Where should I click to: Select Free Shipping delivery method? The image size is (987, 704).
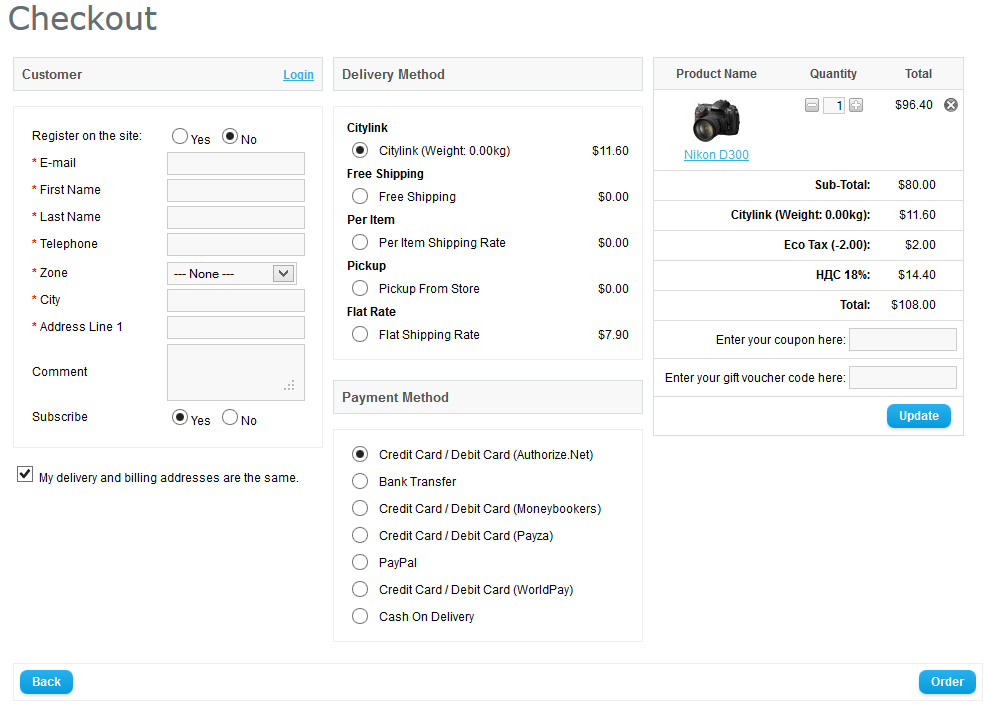click(360, 197)
